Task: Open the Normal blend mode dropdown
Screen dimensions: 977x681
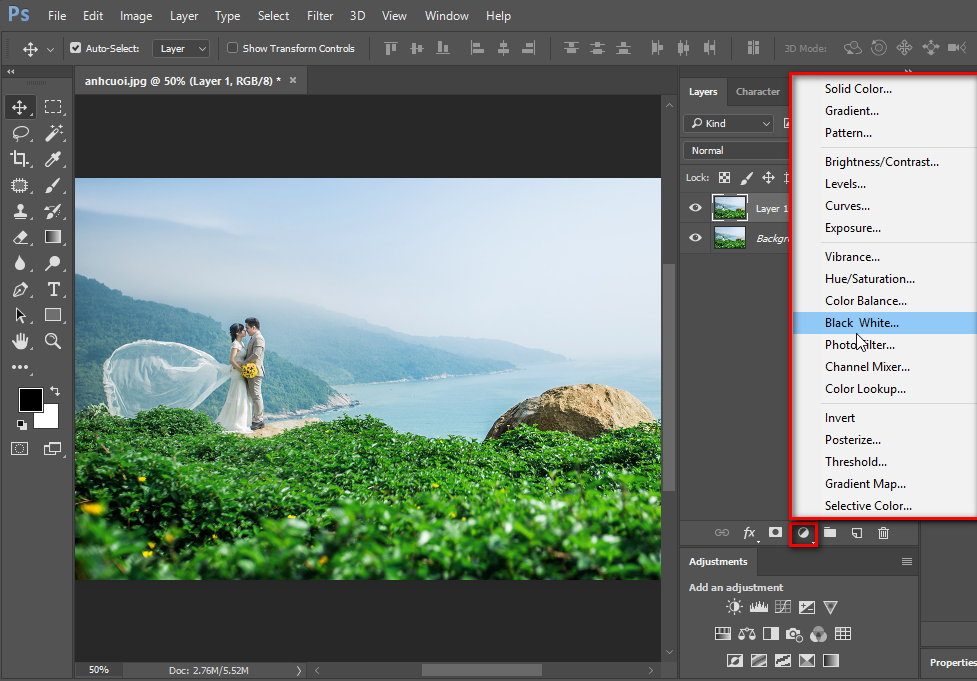Action: [x=736, y=151]
